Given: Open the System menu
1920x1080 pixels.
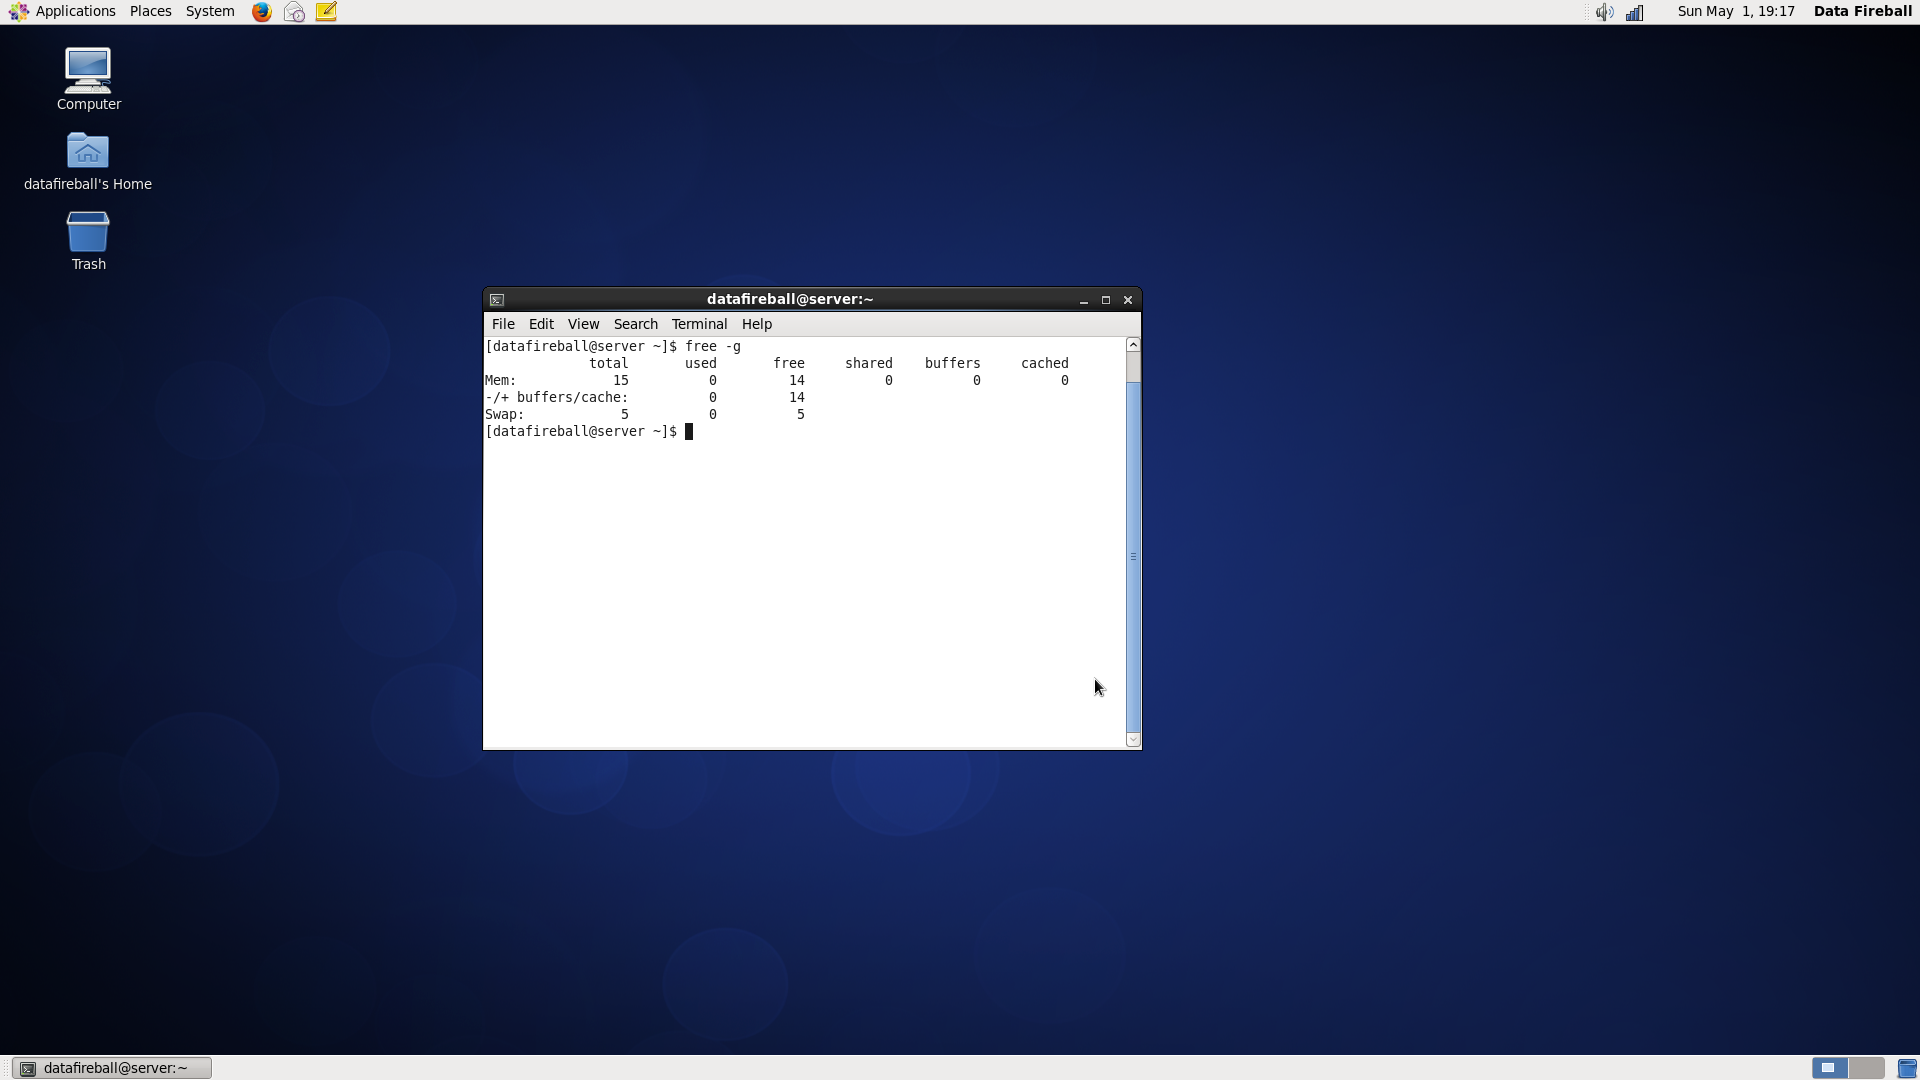Looking at the screenshot, I should 210,11.
